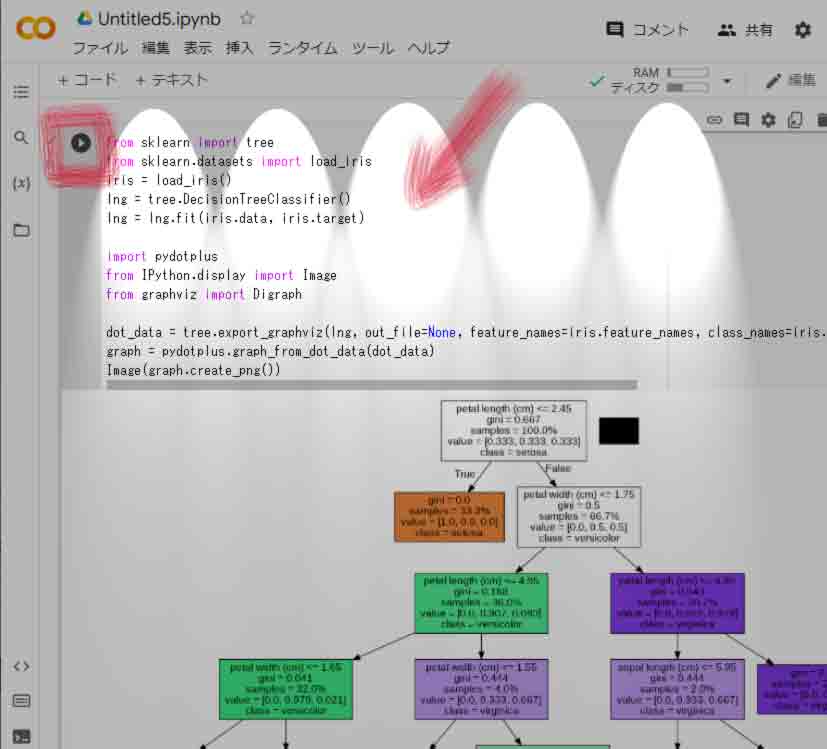Add a comment to the cell
The image size is (827, 749).
[x=741, y=120]
